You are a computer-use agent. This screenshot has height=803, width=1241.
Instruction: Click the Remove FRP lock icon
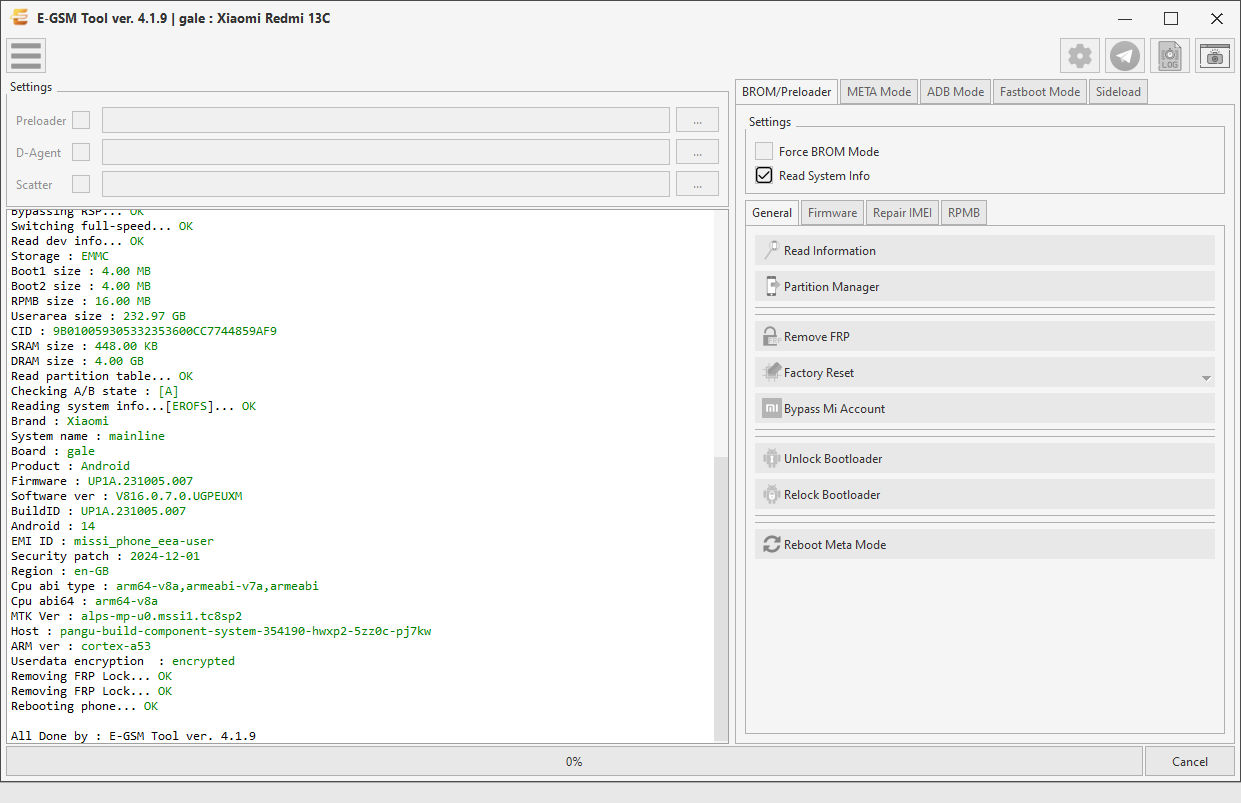(x=771, y=337)
